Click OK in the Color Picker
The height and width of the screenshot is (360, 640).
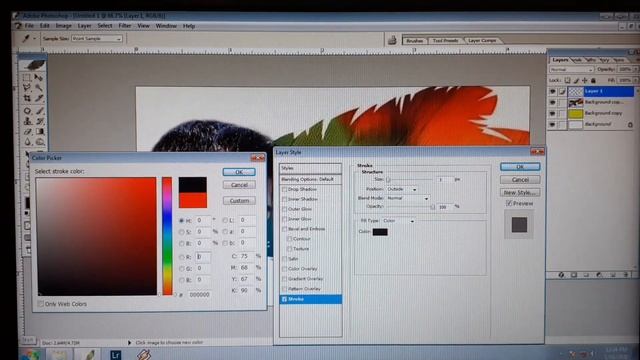click(x=239, y=172)
